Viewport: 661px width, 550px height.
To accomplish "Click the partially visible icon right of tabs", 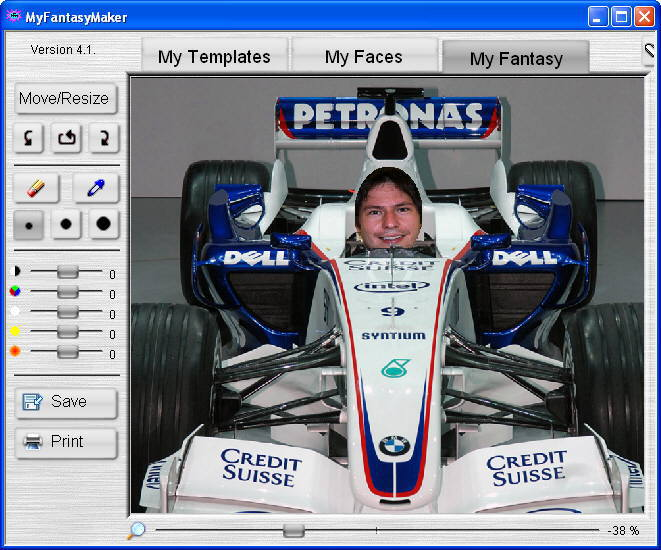I will (x=649, y=53).
